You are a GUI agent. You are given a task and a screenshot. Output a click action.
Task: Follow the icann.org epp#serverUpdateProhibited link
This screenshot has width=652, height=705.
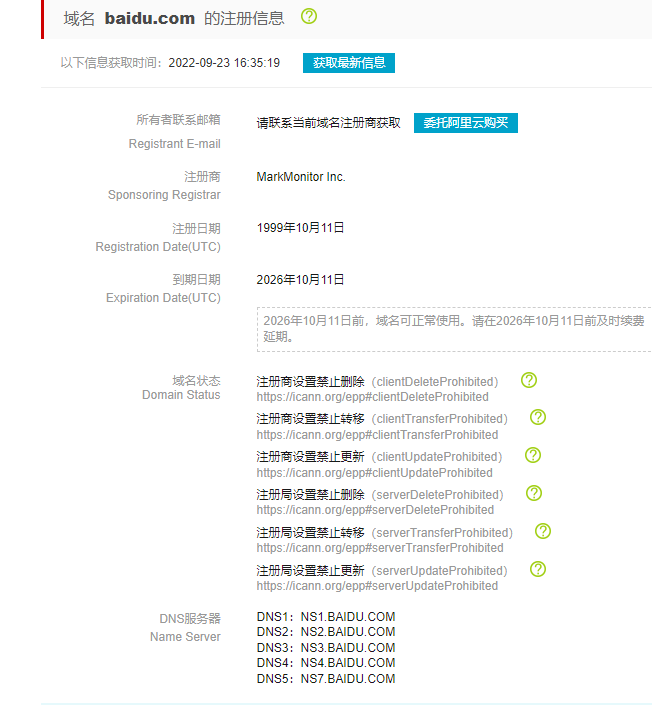tap(377, 586)
